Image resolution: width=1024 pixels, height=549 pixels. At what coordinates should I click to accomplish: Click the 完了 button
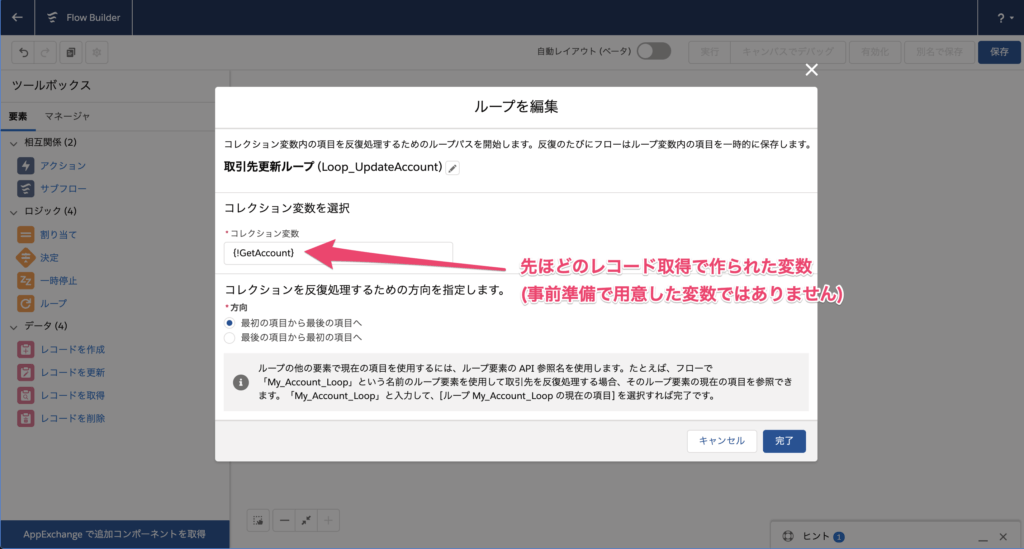point(784,441)
